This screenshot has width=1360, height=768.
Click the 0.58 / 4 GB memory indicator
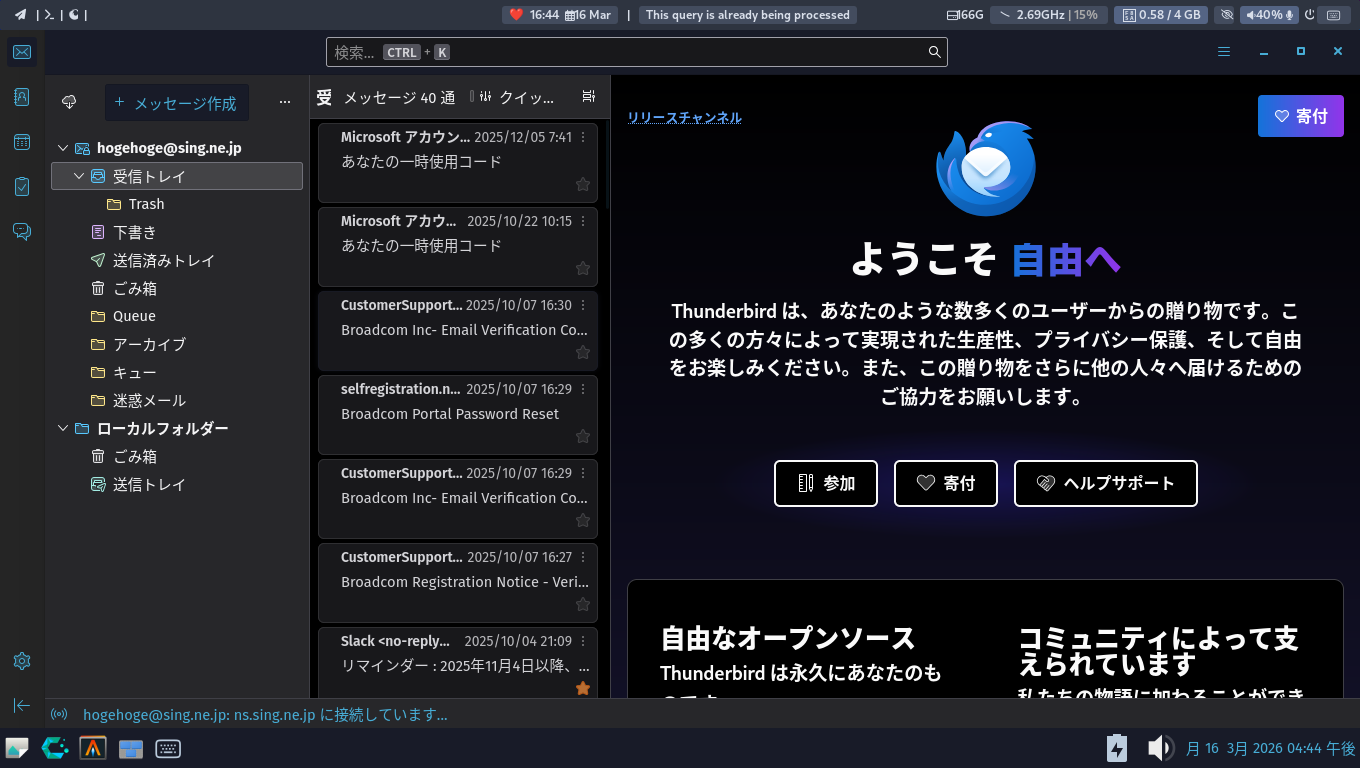pos(1162,15)
